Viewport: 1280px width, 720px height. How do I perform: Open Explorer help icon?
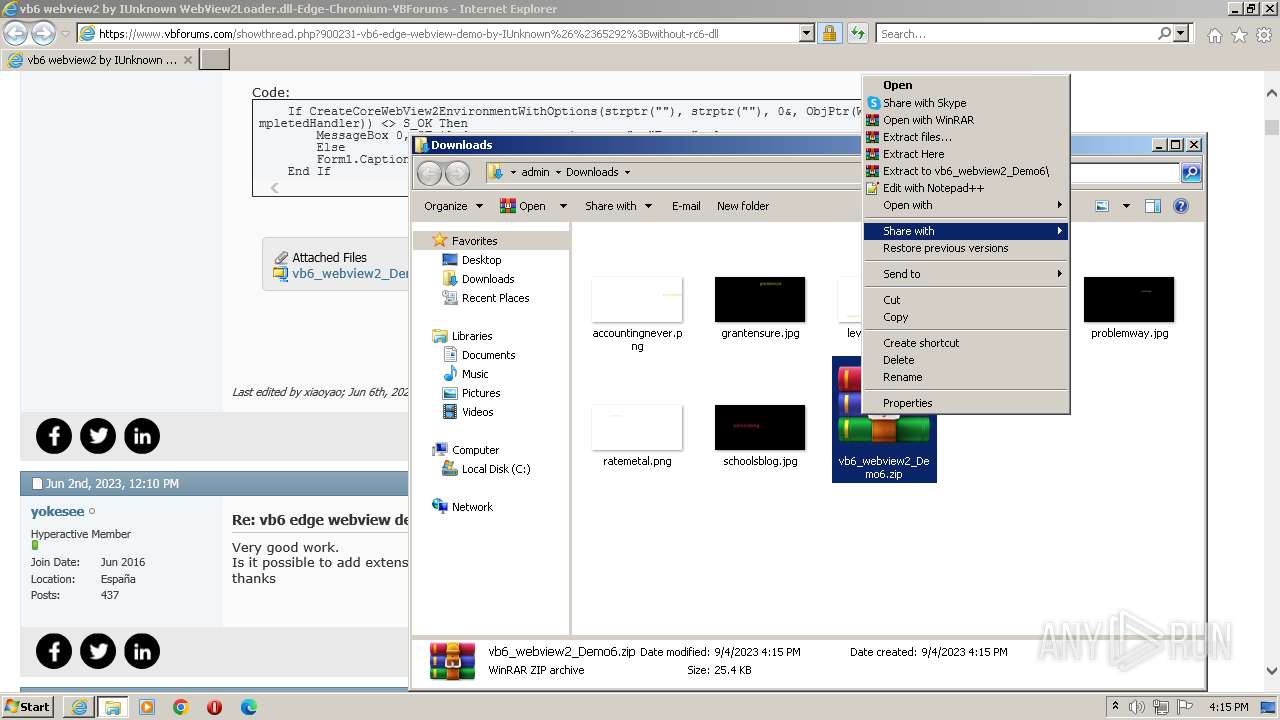tap(1181, 206)
